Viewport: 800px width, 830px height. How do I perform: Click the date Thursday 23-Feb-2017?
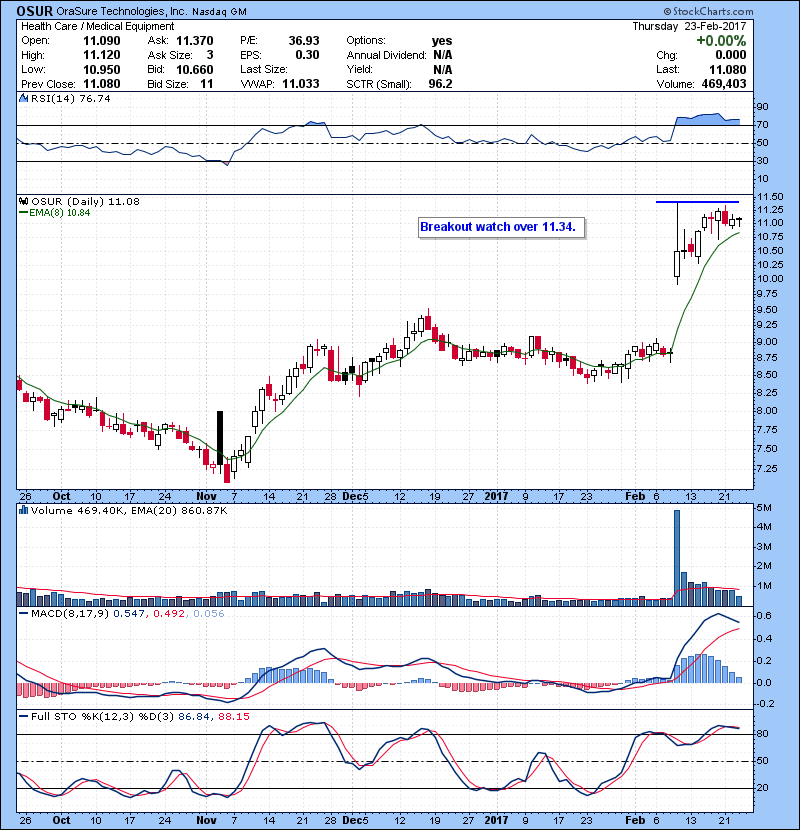(689, 26)
